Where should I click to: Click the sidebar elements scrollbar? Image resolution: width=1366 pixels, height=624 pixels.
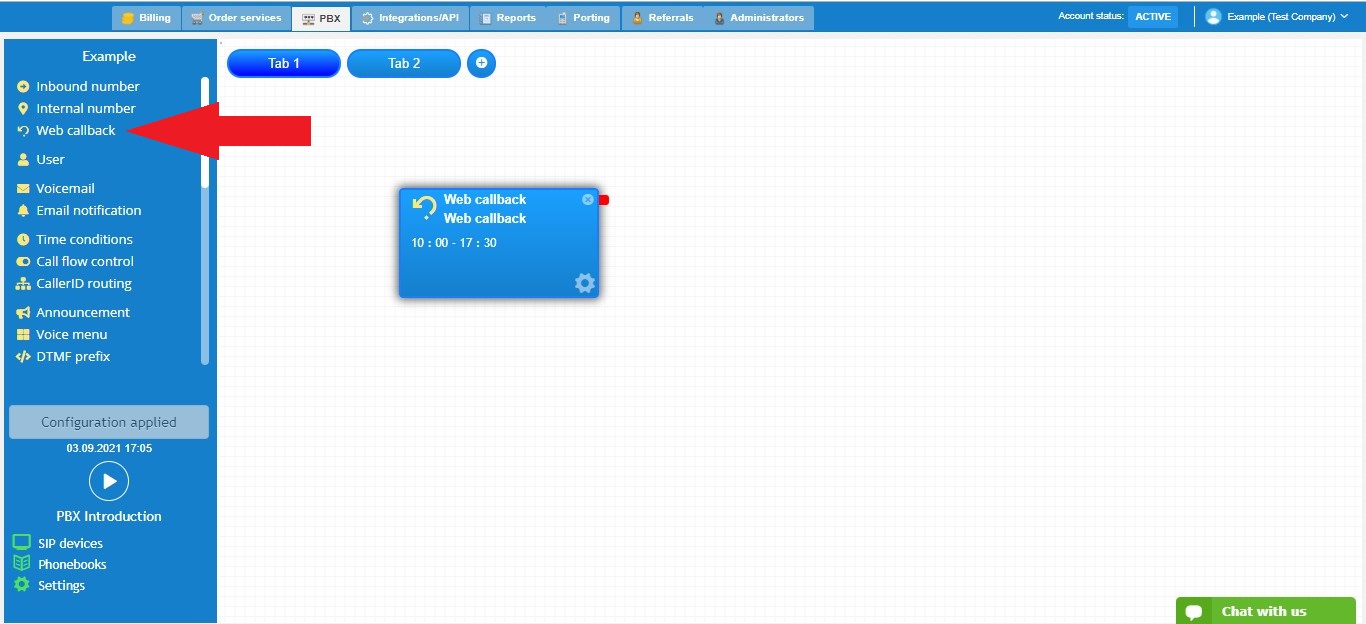[x=205, y=220]
